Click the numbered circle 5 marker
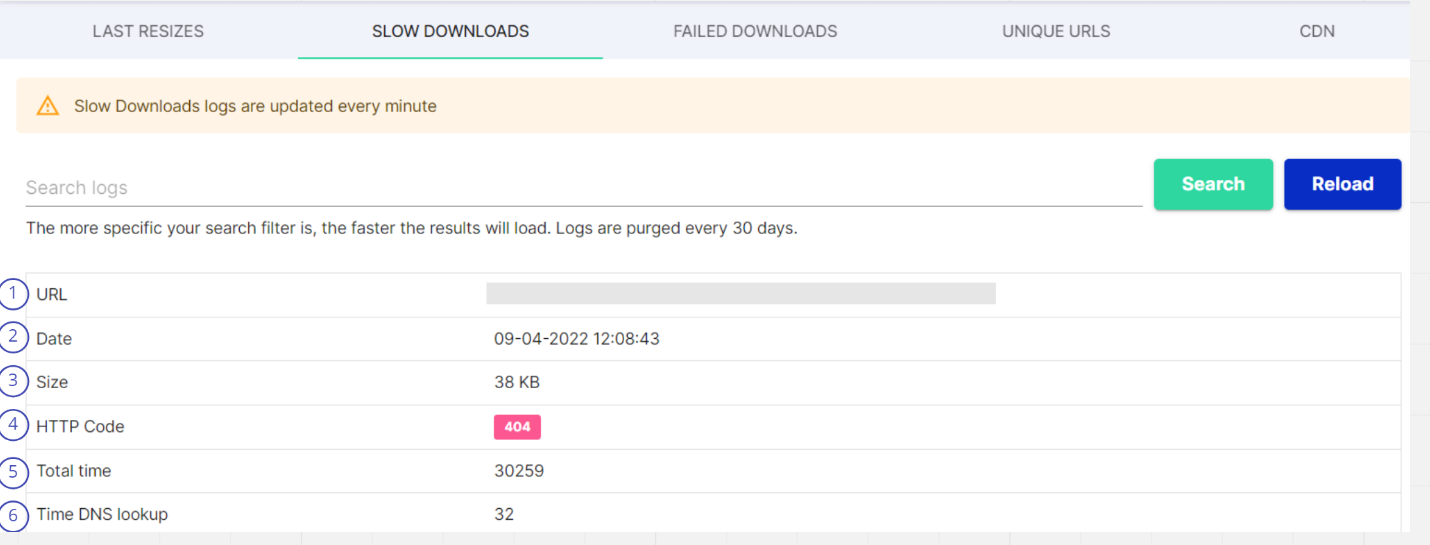Image resolution: width=1430 pixels, height=545 pixels. tap(13, 470)
